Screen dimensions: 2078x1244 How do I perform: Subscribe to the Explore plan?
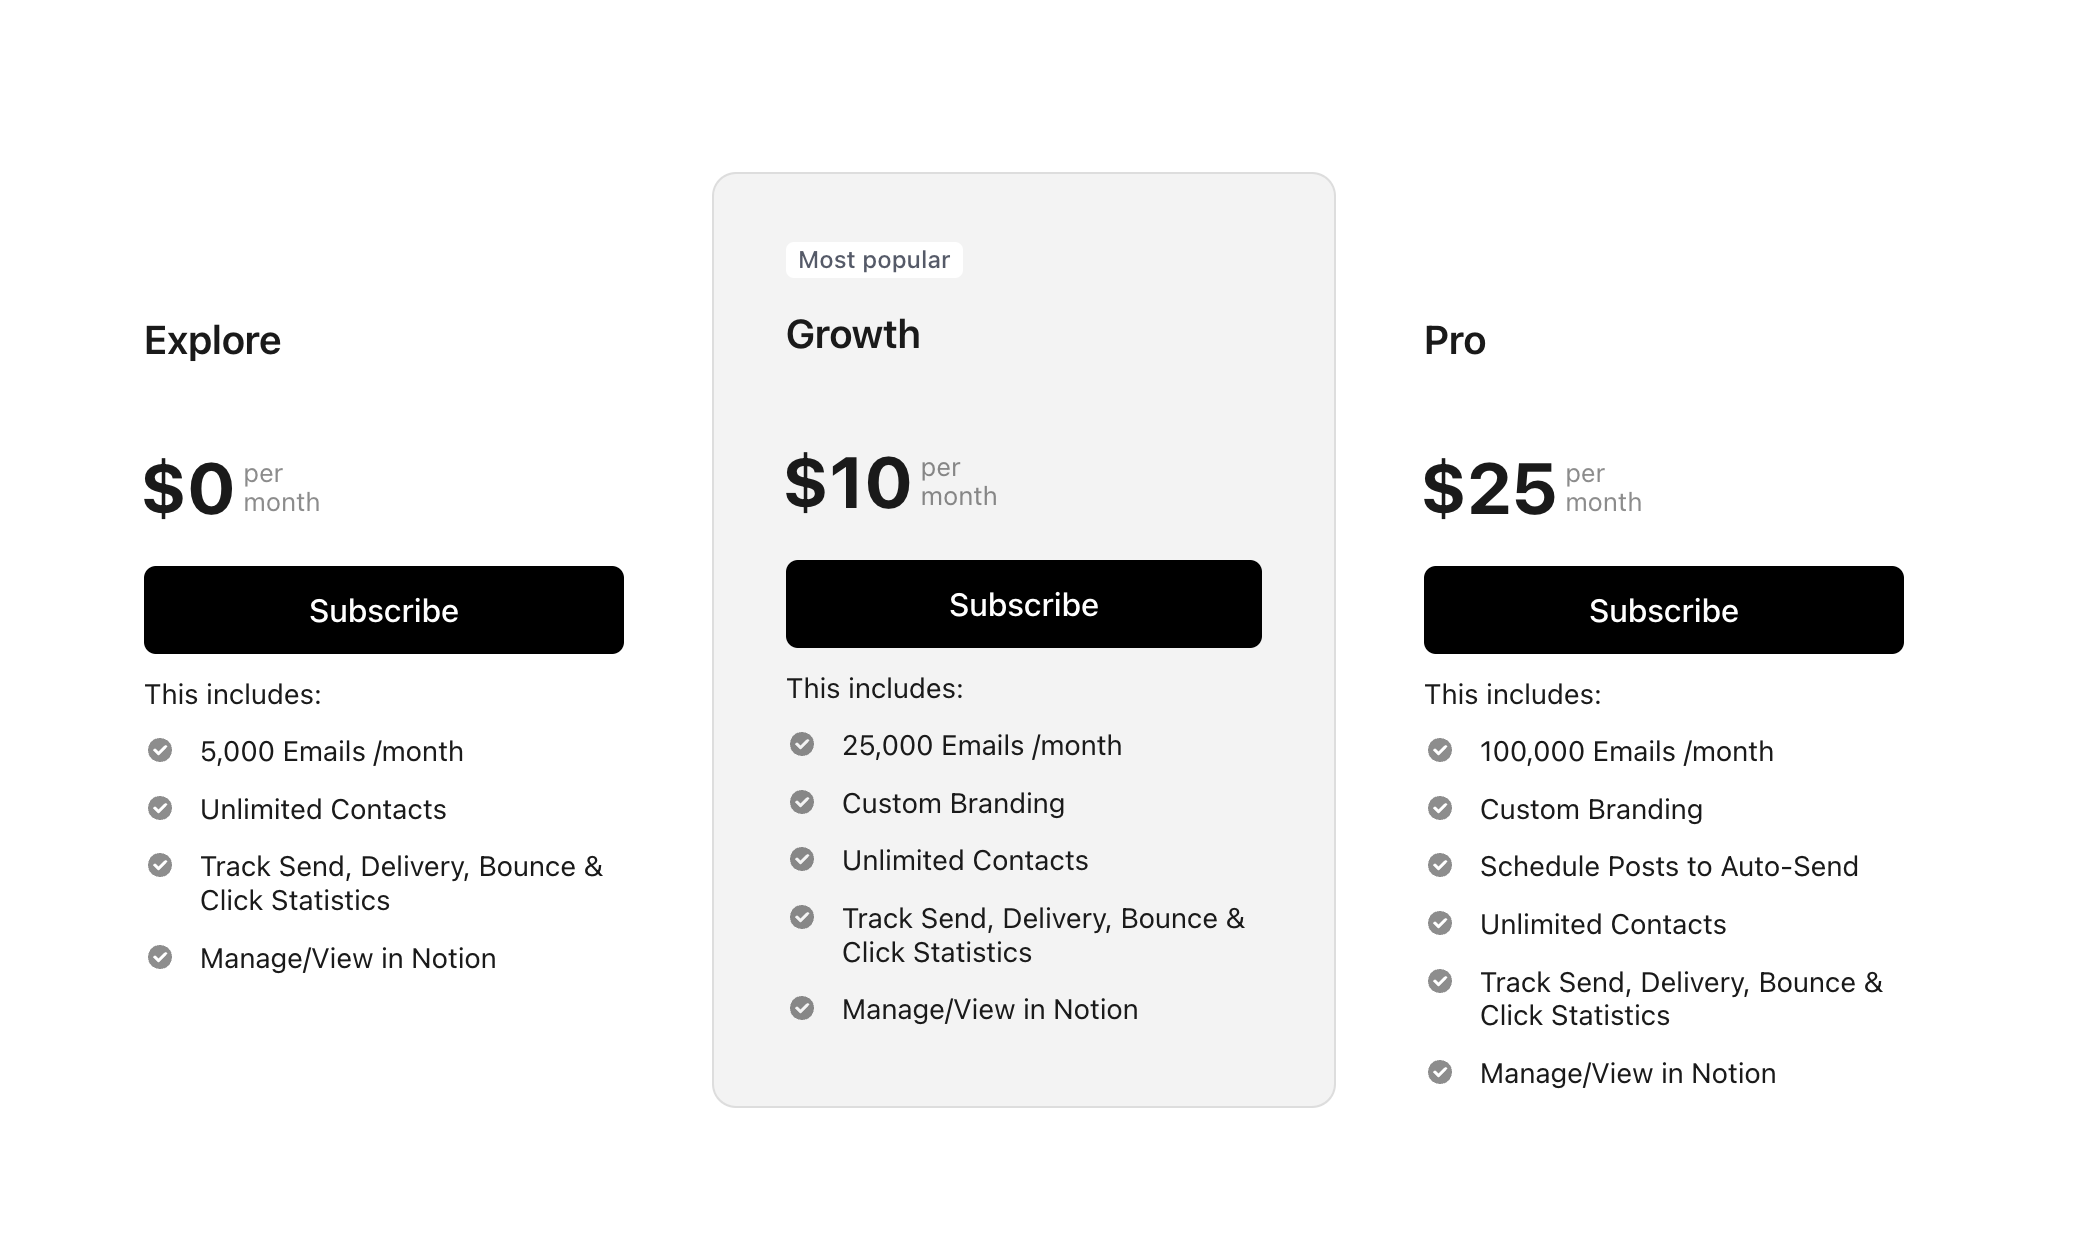pyautogui.click(x=383, y=610)
